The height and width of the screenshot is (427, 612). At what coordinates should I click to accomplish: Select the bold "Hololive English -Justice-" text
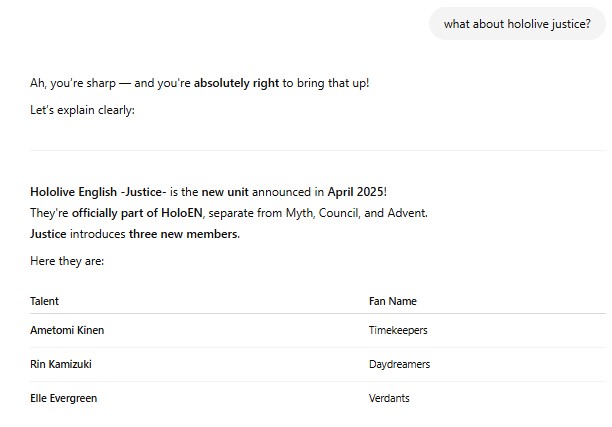[98, 192]
